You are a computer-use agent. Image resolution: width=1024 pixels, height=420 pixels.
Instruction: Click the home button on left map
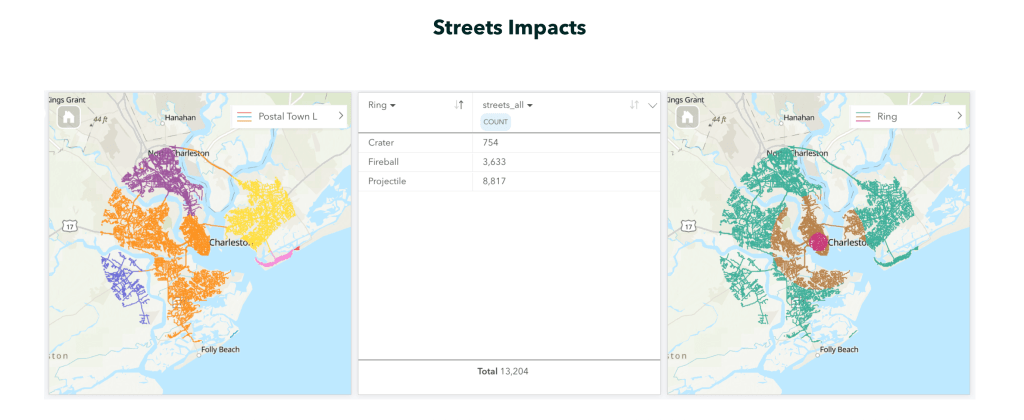click(x=67, y=117)
